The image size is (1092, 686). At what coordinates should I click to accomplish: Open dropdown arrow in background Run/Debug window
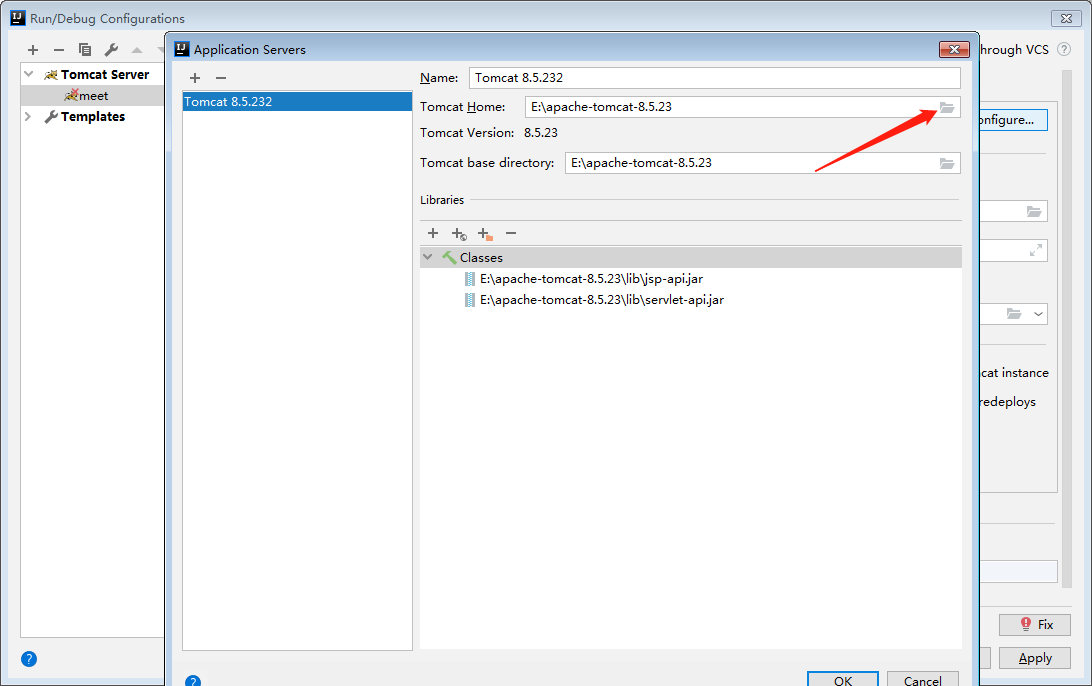[1038, 314]
